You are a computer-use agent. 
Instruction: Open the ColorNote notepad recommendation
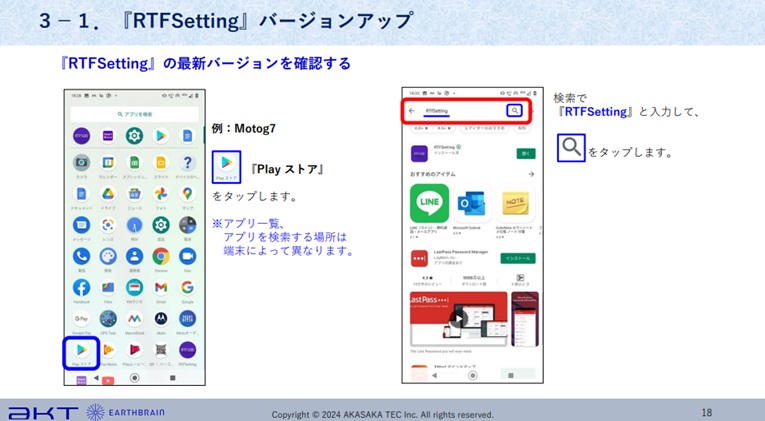(x=515, y=203)
